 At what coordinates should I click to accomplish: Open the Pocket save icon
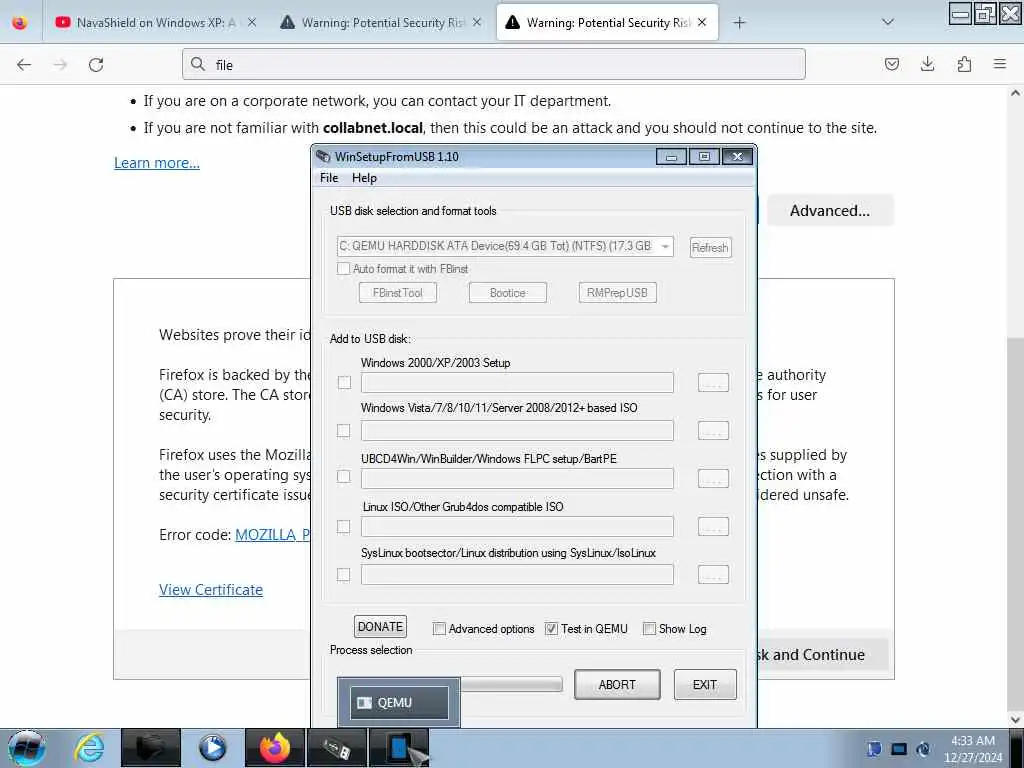coord(891,64)
